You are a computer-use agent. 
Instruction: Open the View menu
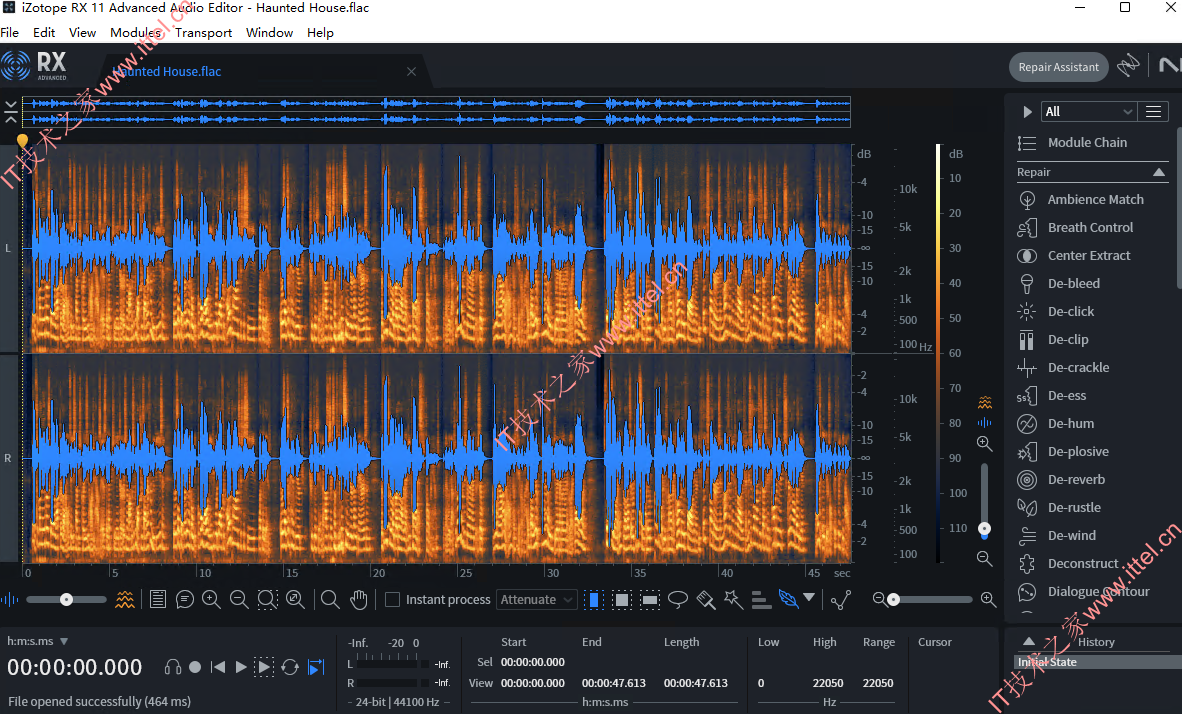pos(82,32)
